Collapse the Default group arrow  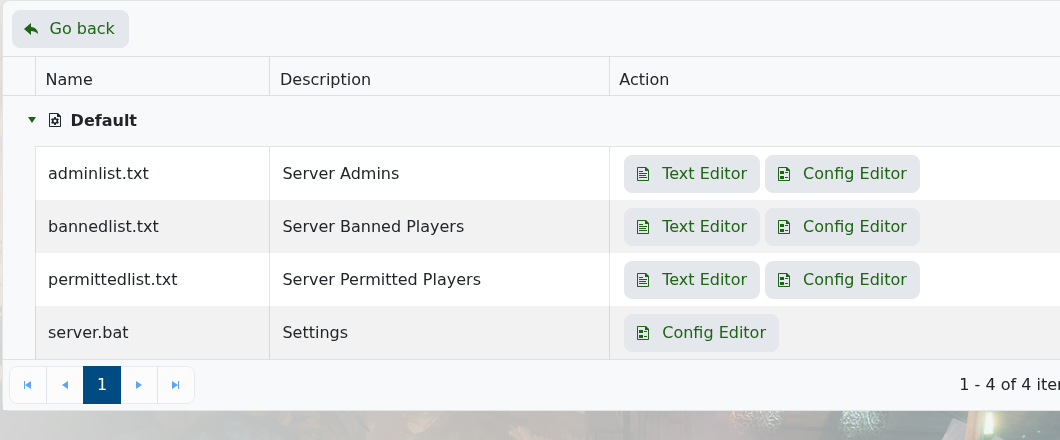(x=31, y=120)
